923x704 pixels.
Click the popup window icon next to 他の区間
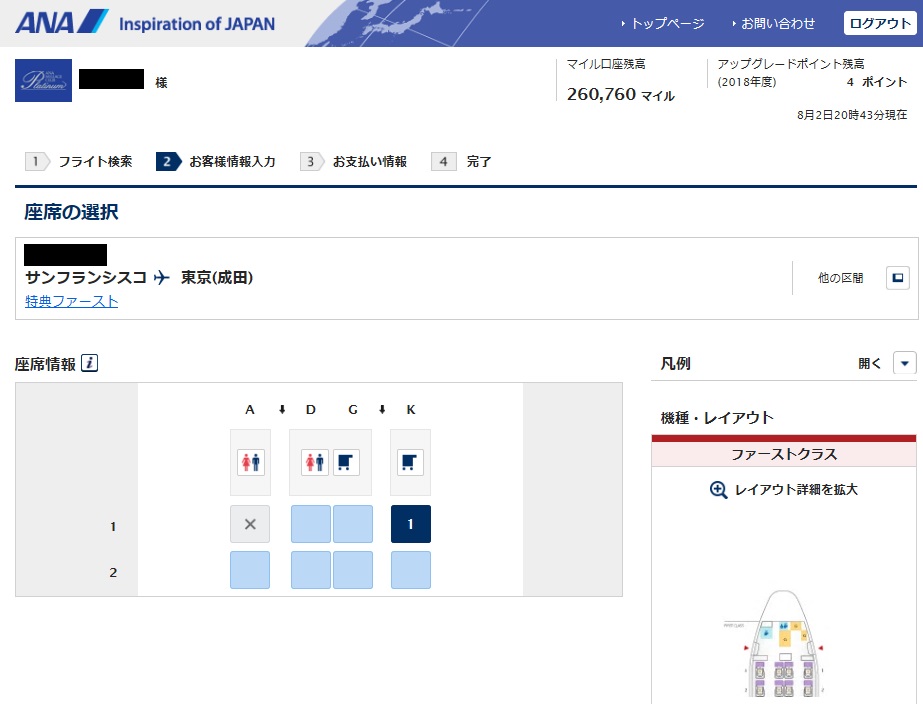point(899,278)
